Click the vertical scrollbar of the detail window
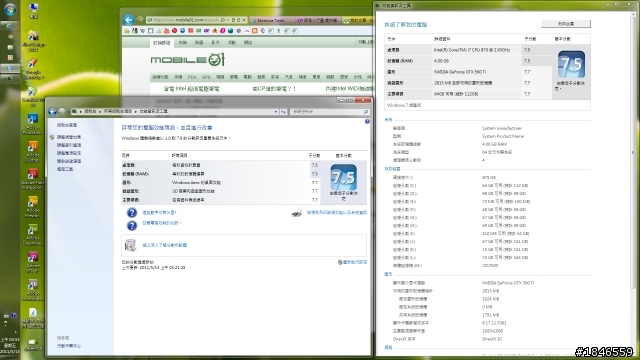 point(633,153)
